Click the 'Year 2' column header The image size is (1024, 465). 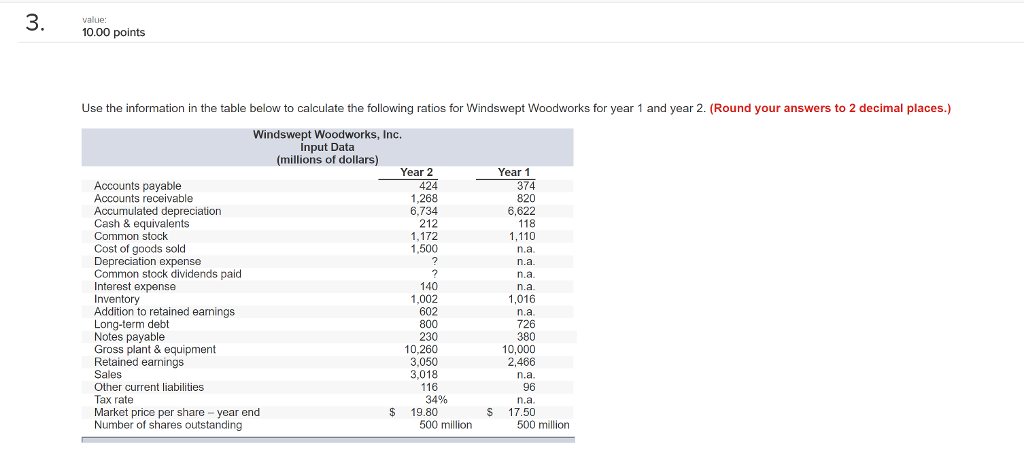tap(417, 172)
